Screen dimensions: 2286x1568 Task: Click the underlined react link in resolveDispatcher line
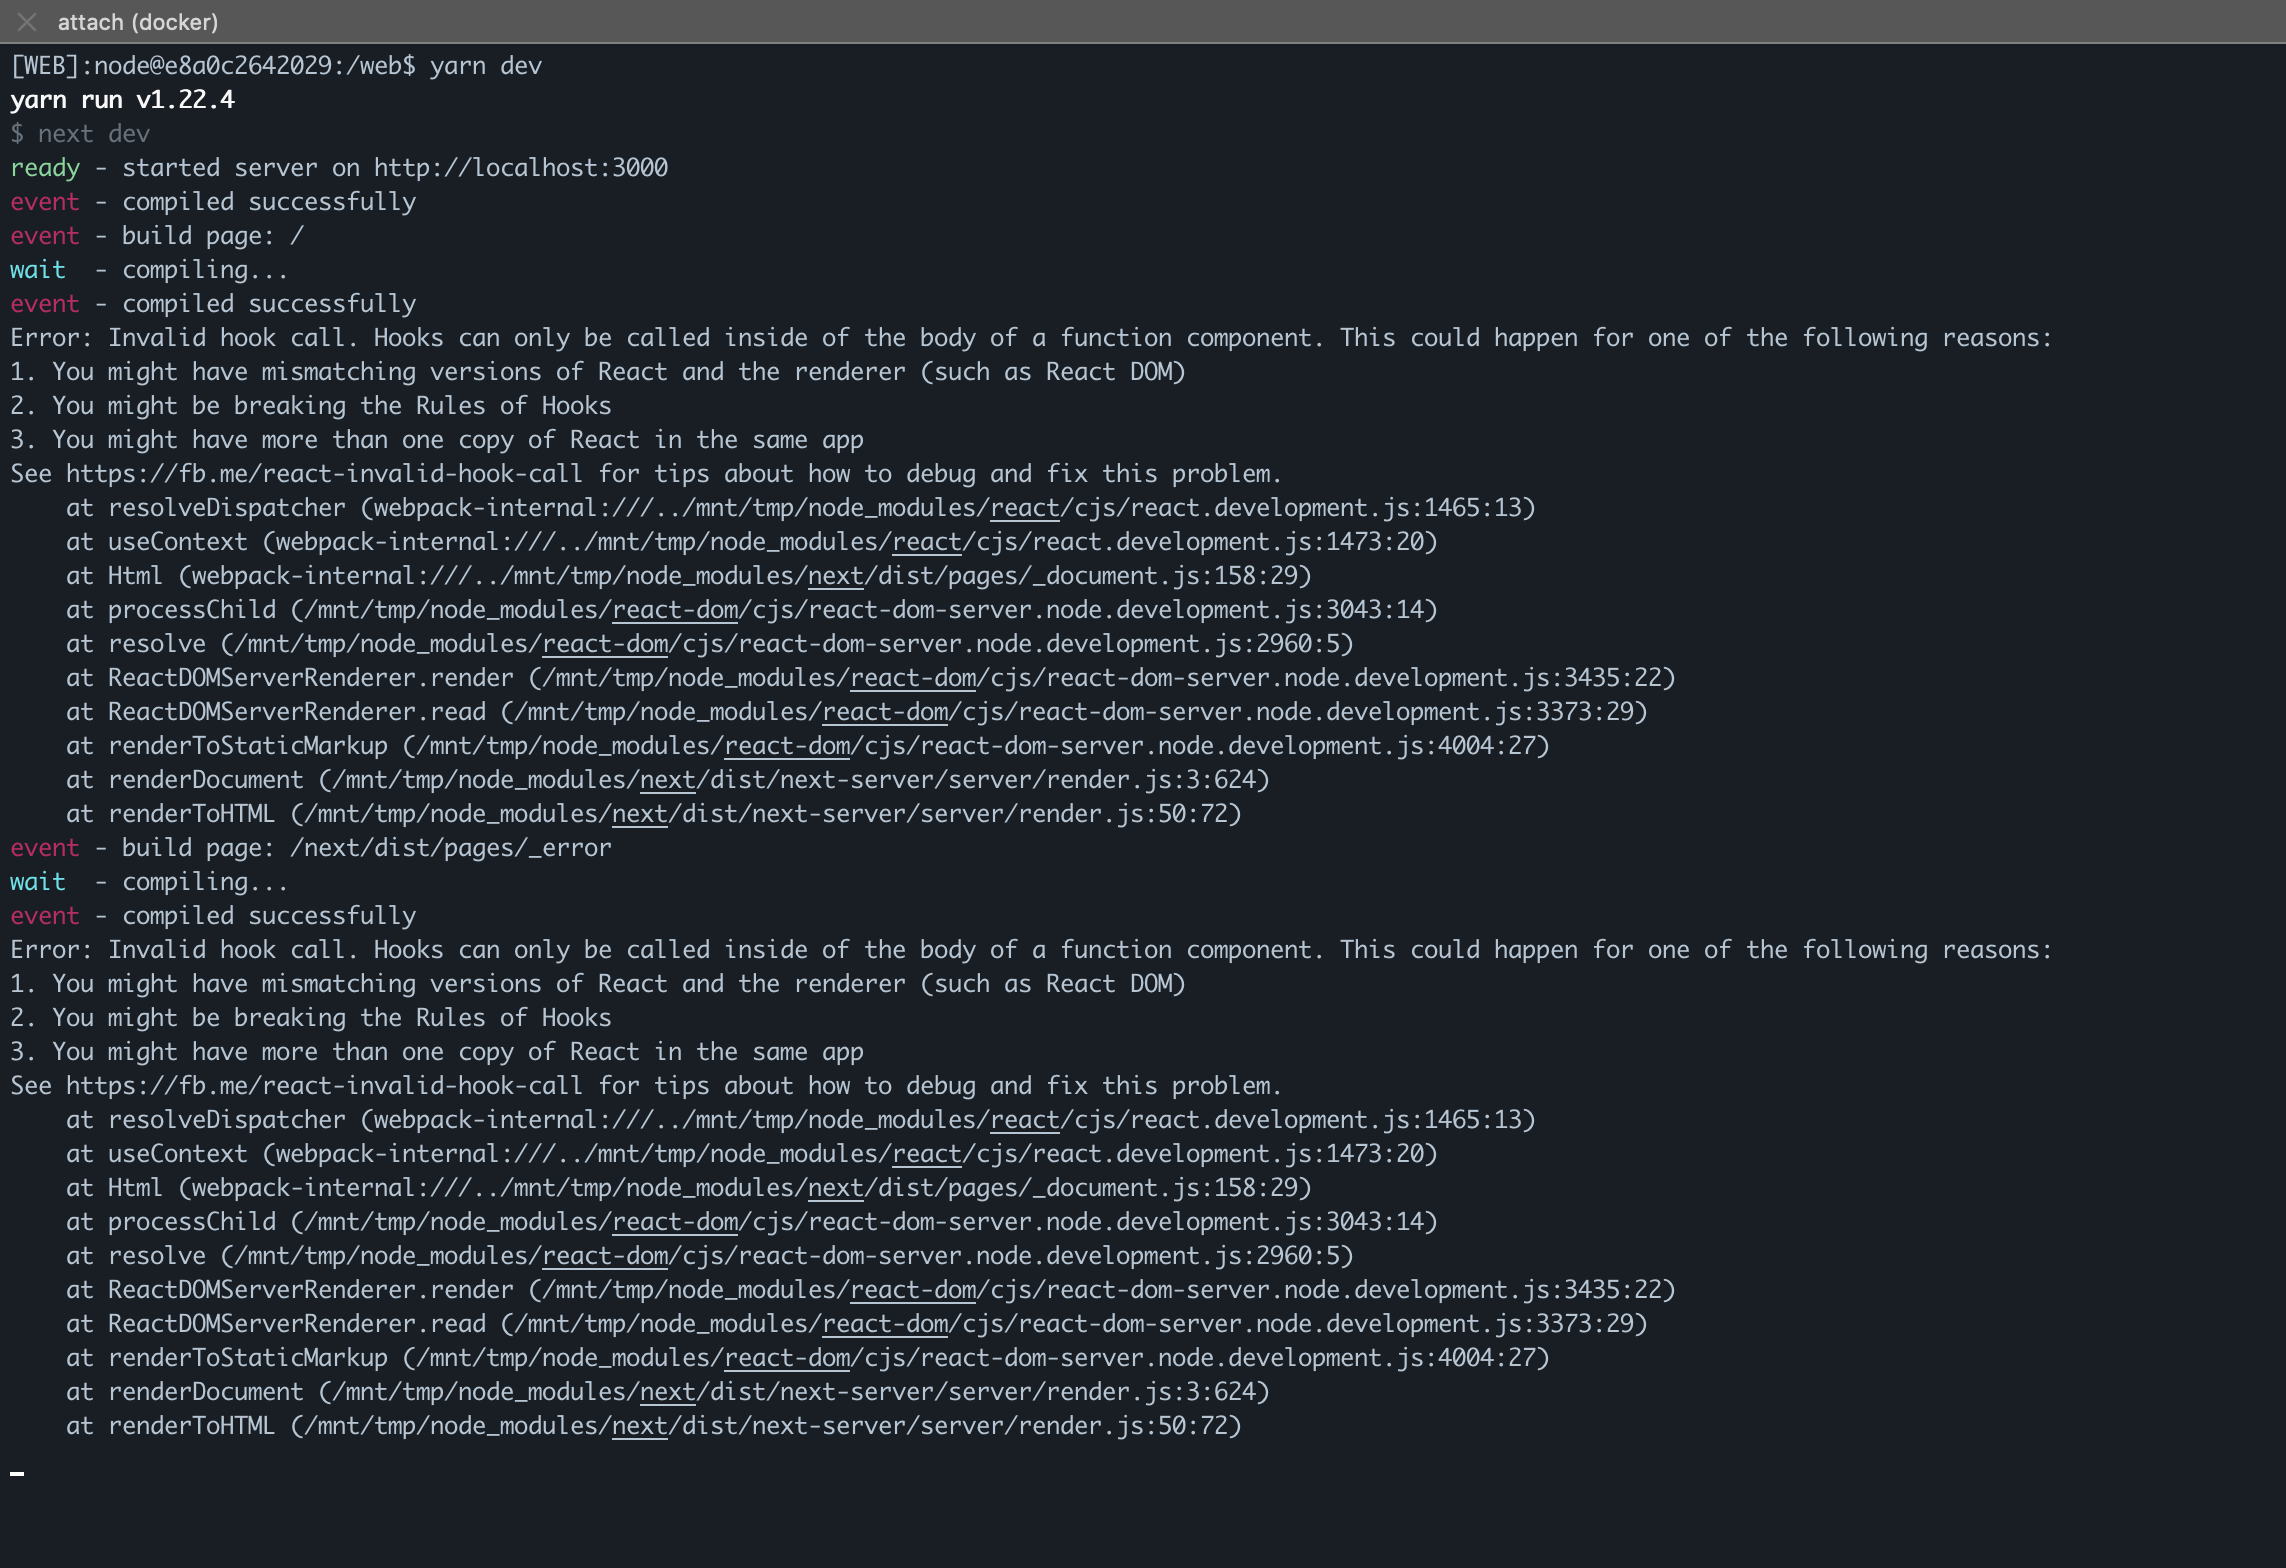pyautogui.click(x=1023, y=507)
